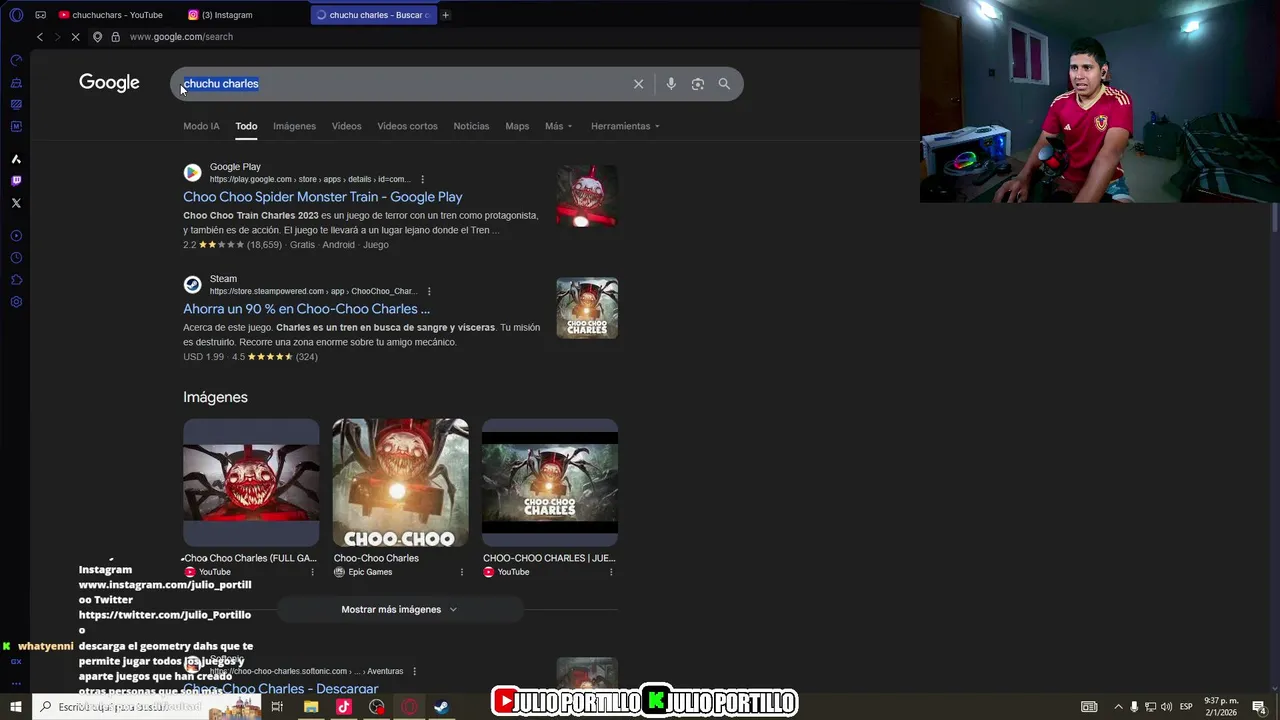This screenshot has height=720, width=1280.
Task: Open the Videos cortos results tab
Action: pyautogui.click(x=407, y=126)
